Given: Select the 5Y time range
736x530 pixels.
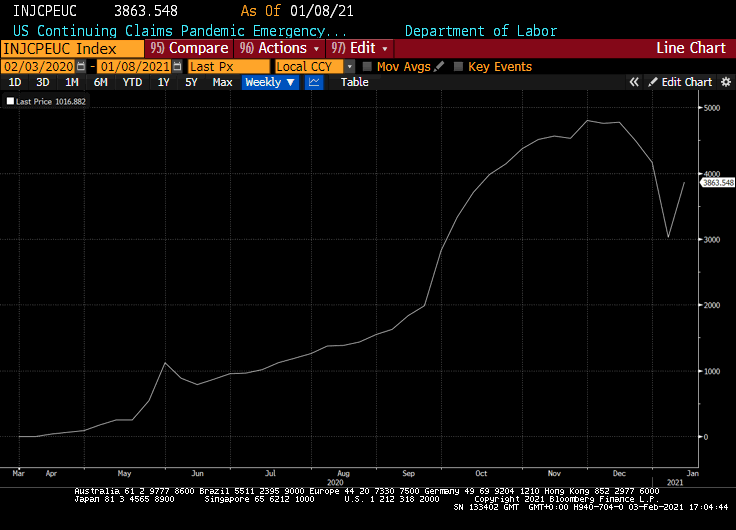Looking at the screenshot, I should coord(191,82).
